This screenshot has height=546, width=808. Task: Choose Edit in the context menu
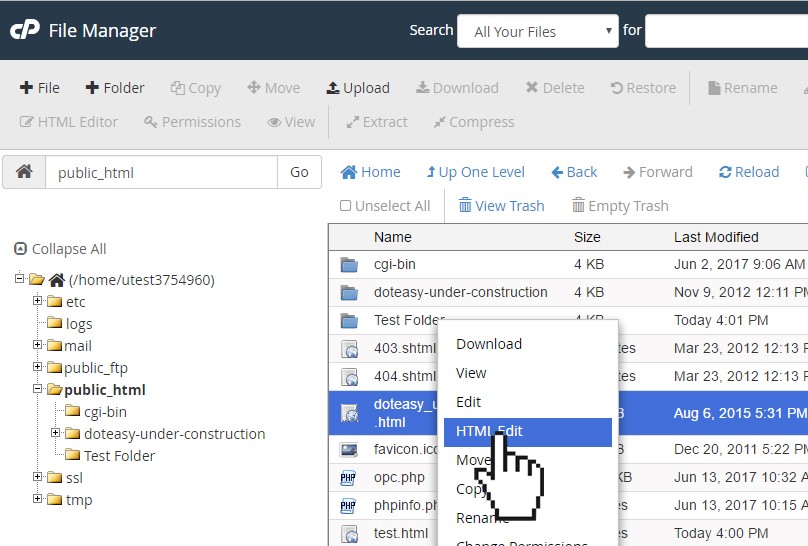[x=528, y=402]
